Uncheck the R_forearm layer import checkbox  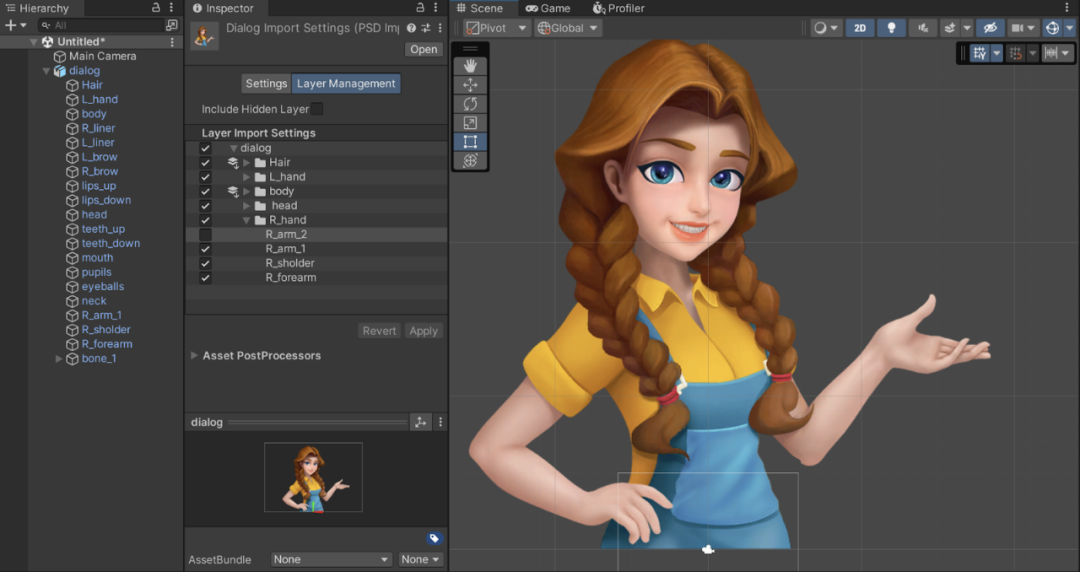pos(205,278)
